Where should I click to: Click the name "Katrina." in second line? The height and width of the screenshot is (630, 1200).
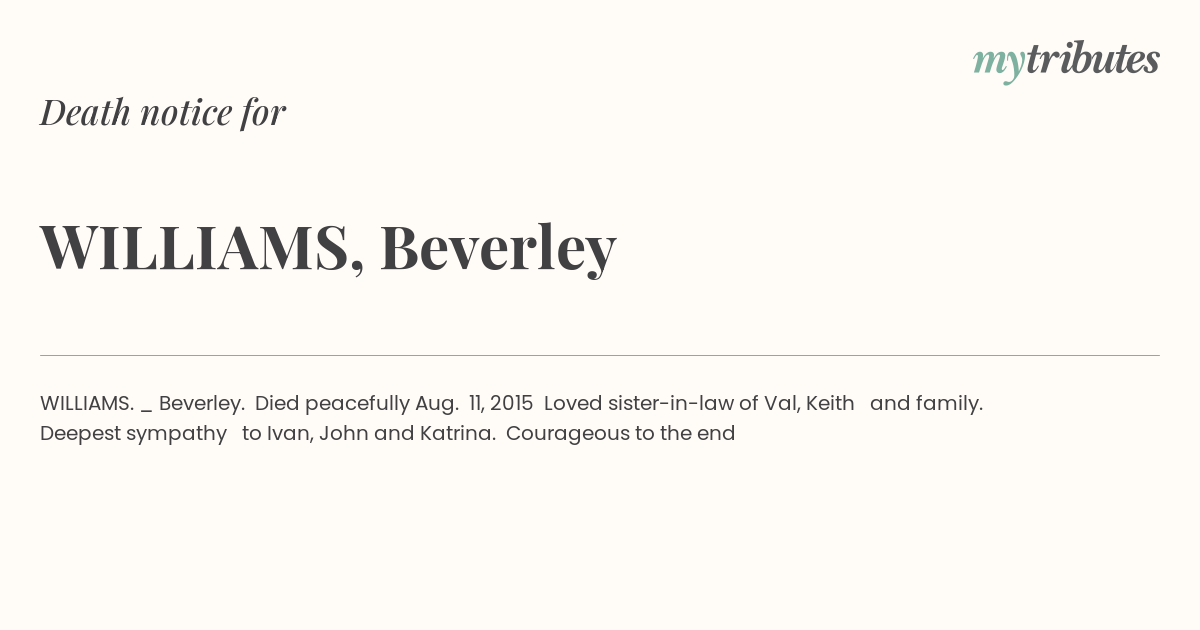coord(454,433)
